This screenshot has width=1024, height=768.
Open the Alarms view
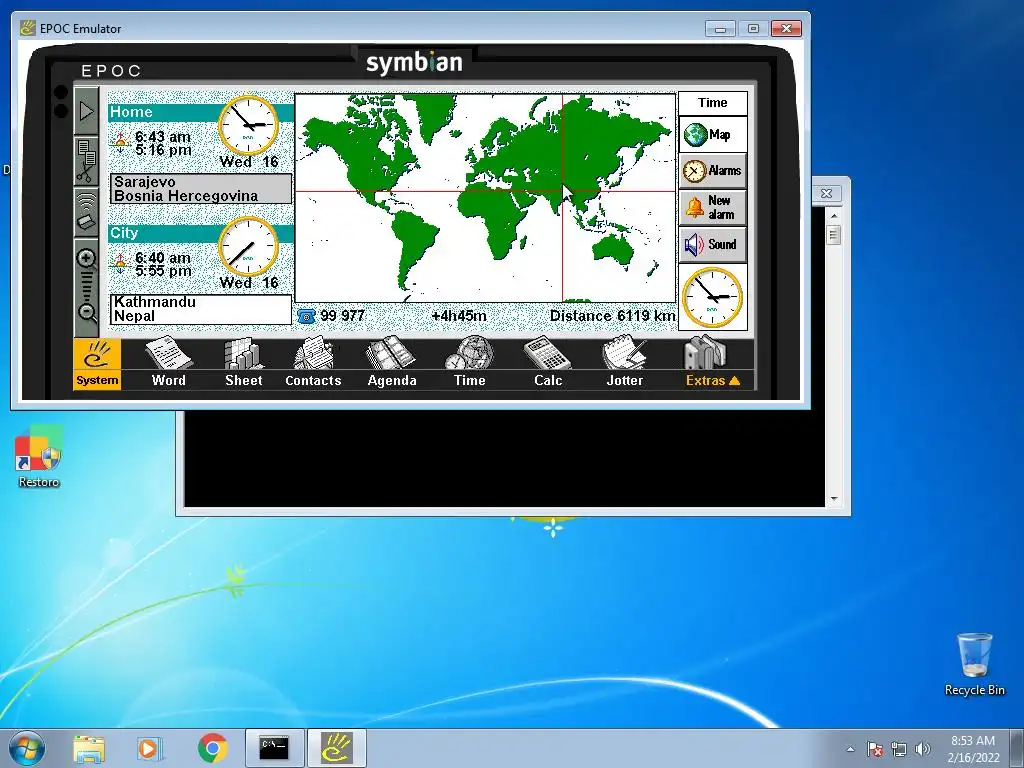(x=712, y=171)
